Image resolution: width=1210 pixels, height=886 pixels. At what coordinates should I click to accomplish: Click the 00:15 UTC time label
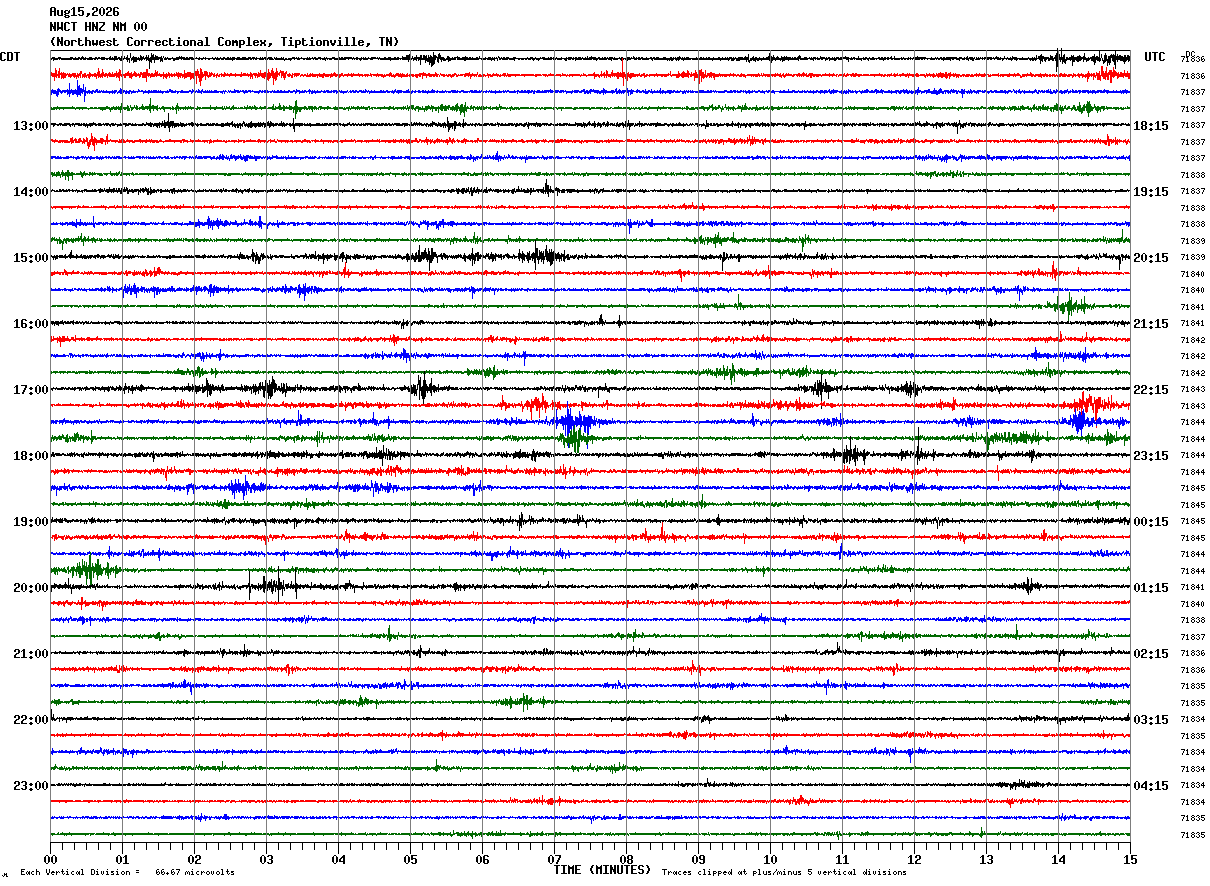1151,522
